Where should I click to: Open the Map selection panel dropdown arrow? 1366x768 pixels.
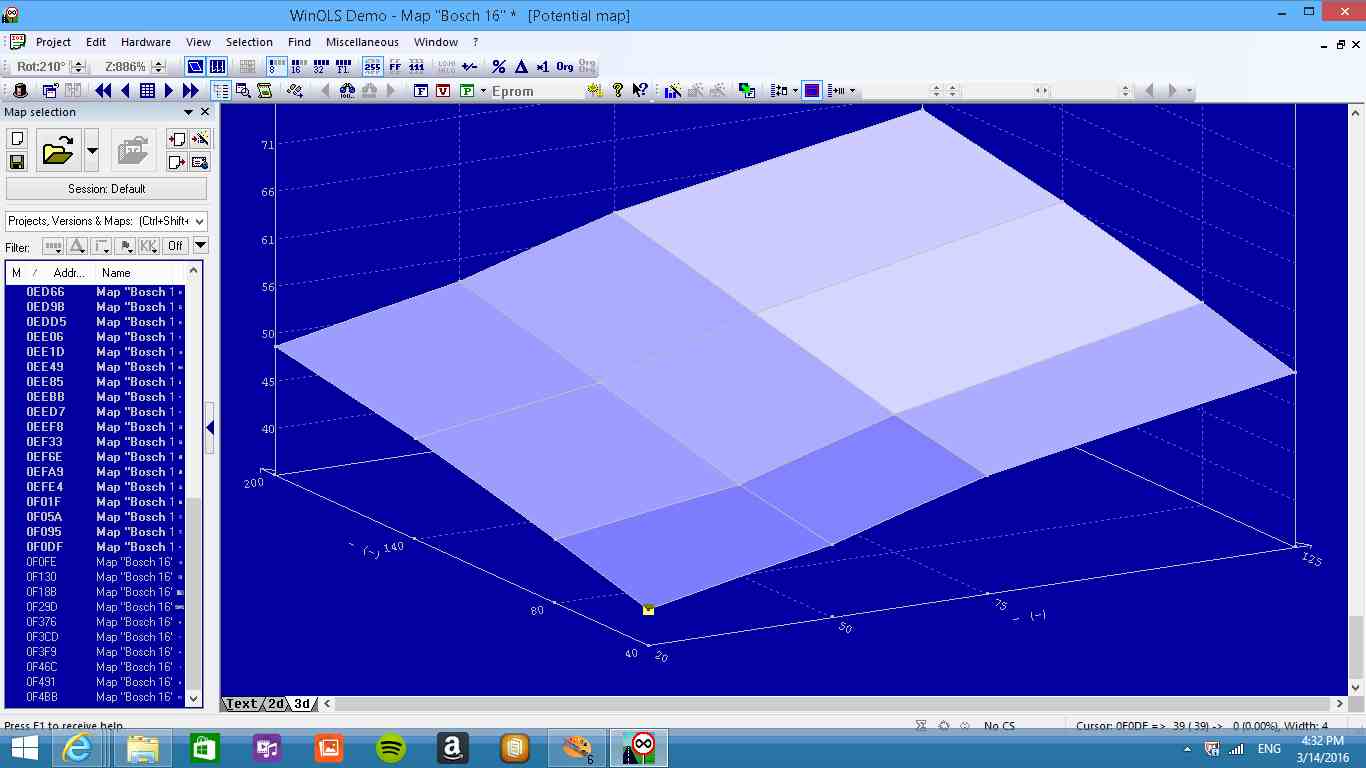pos(188,112)
